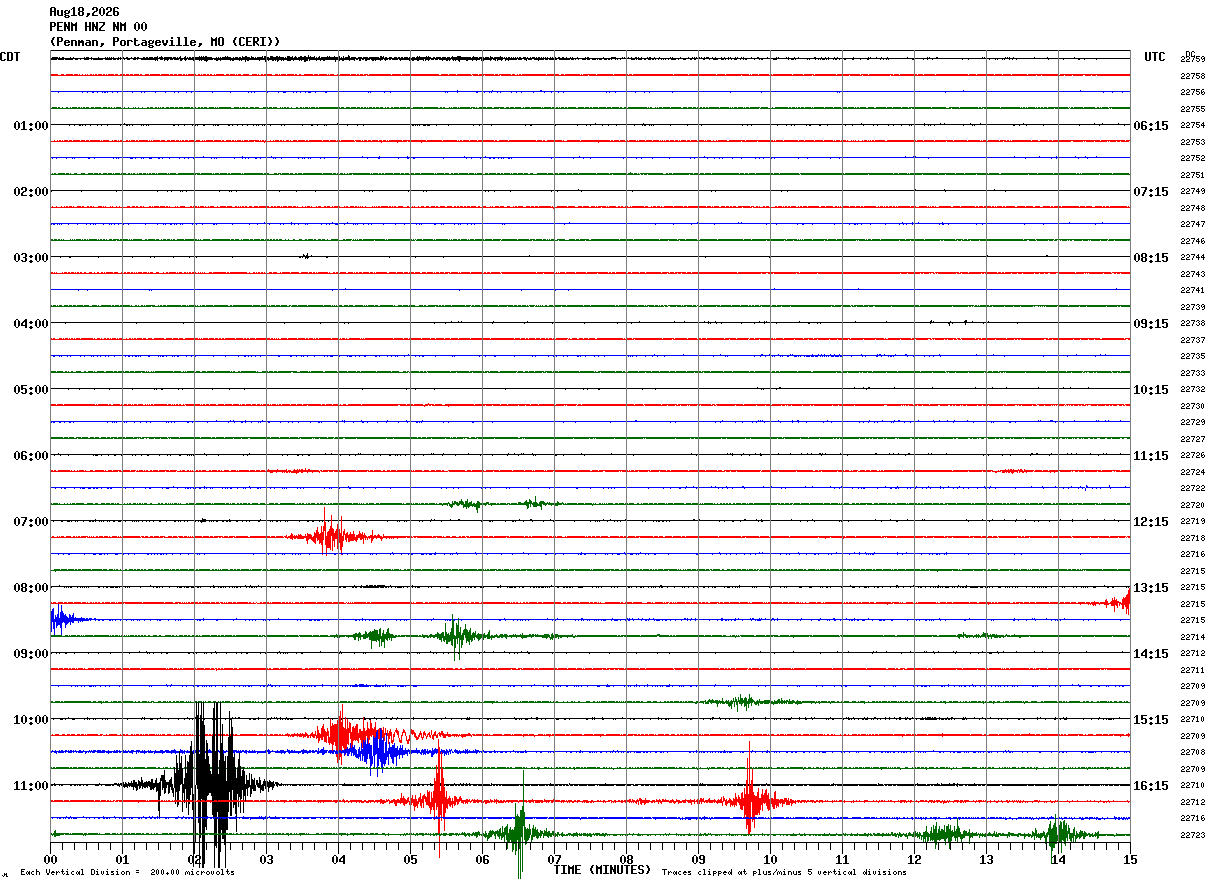Click the CDT column header
The width and height of the screenshot is (1210, 886).
[x=10, y=57]
